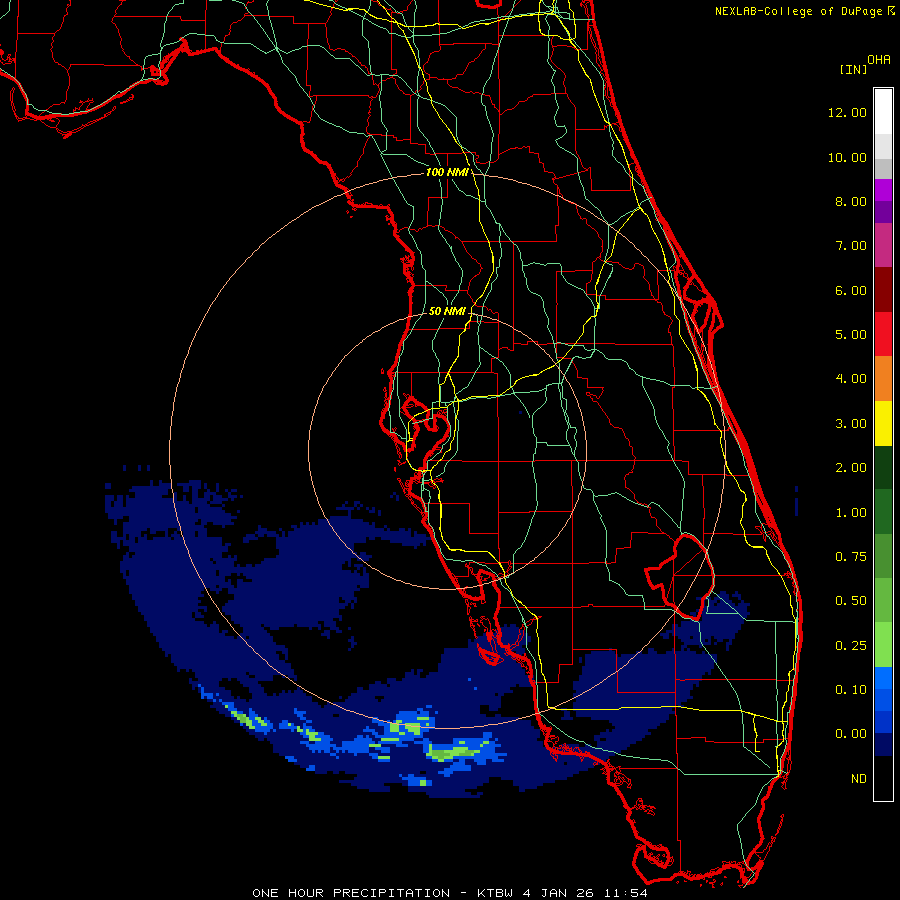
Task: Click the 100 NMI range ring label
Action: click(x=447, y=172)
